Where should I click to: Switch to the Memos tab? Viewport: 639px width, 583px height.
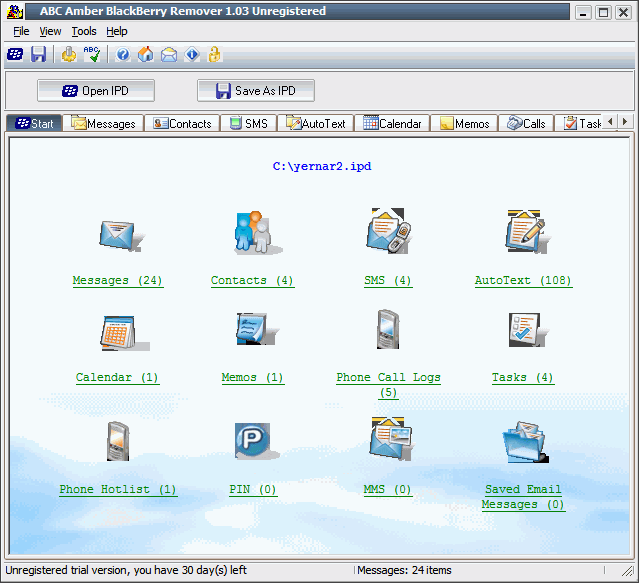coord(464,123)
